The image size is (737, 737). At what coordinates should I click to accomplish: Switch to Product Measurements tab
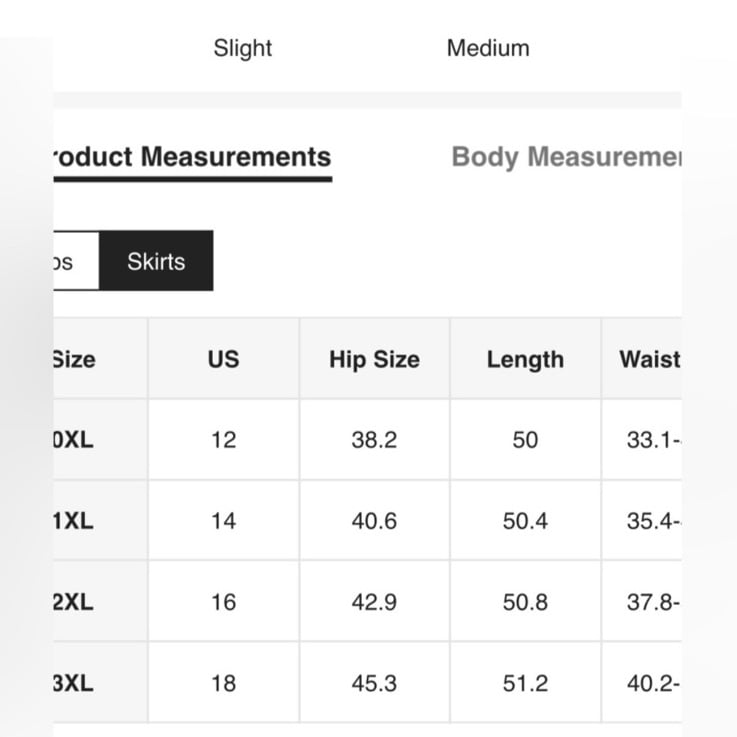(x=193, y=157)
